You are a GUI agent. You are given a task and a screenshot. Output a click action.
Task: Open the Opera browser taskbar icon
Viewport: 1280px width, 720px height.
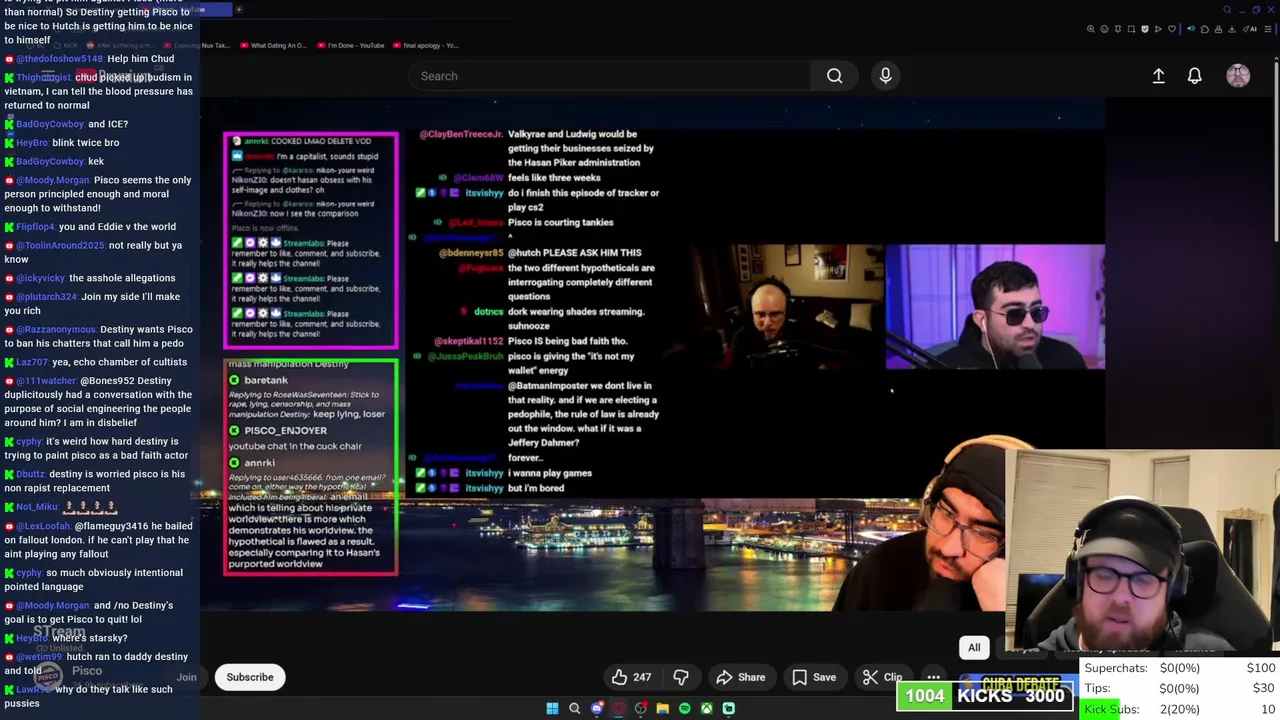click(x=619, y=708)
